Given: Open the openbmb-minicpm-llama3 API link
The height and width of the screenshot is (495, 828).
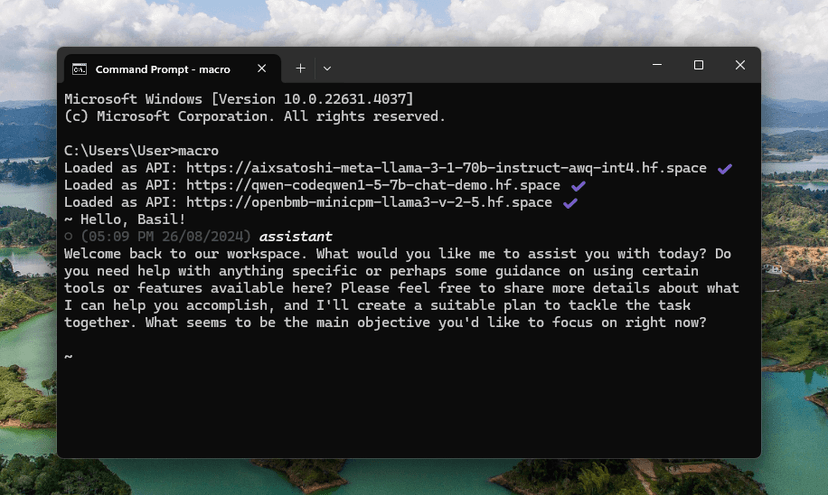Looking at the screenshot, I should (369, 202).
